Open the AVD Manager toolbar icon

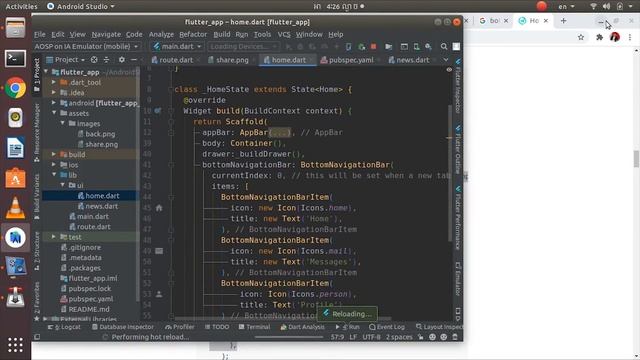point(416,47)
